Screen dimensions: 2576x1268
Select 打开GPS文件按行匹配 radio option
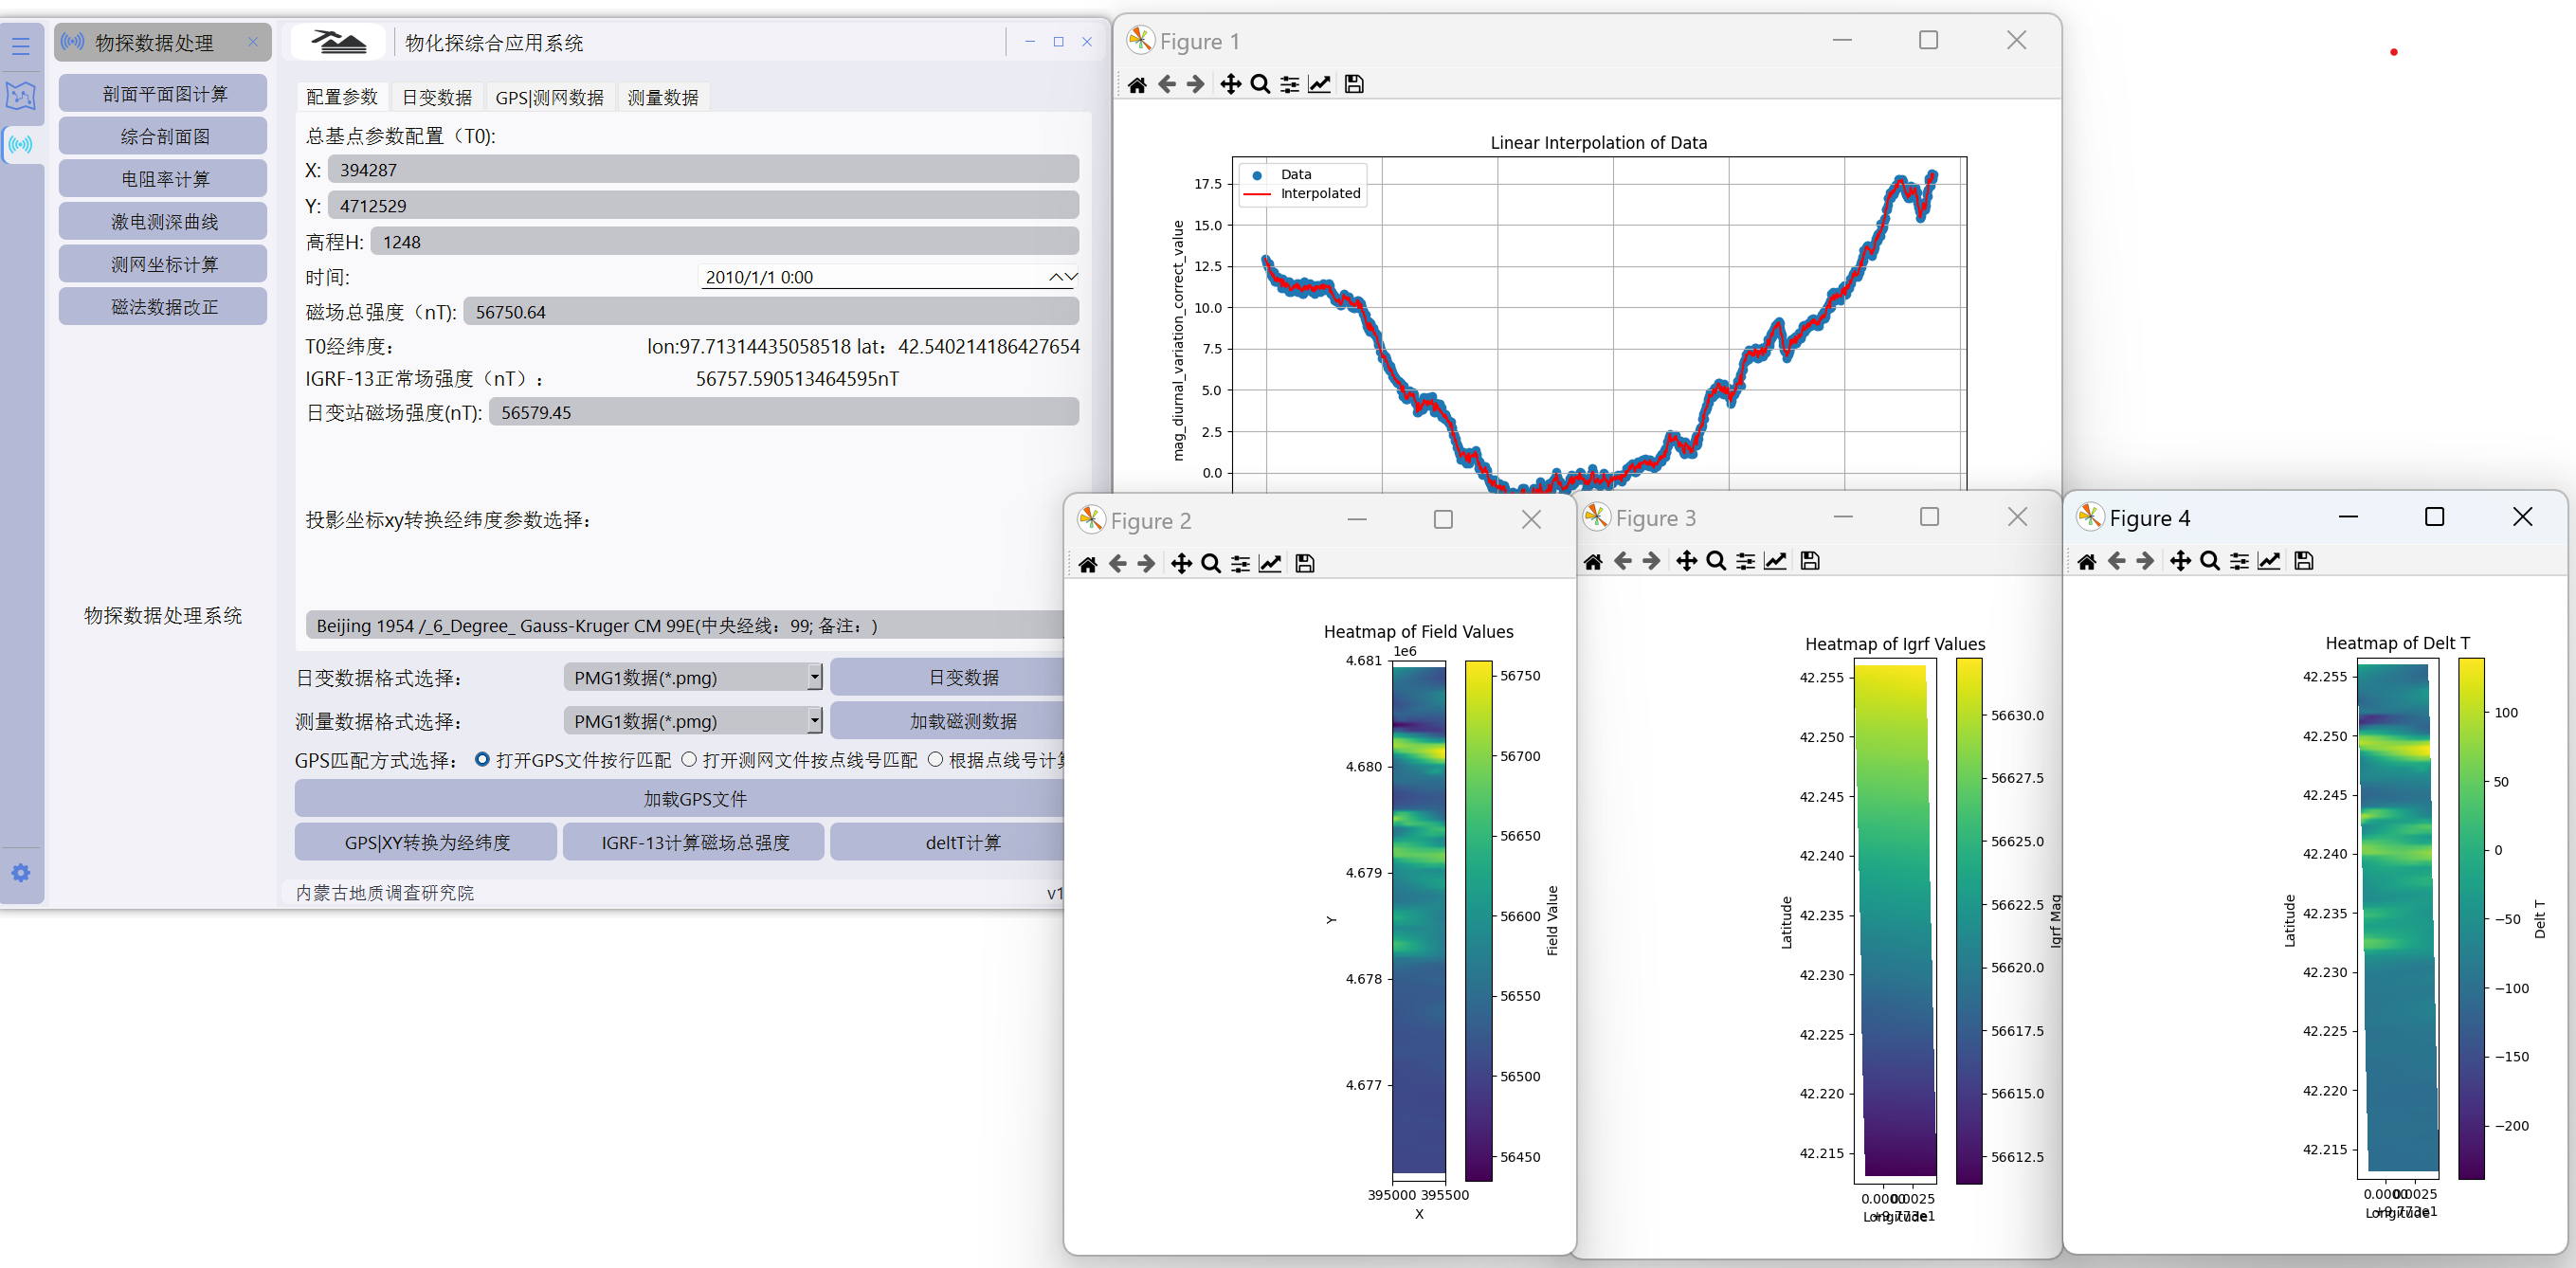[x=482, y=760]
